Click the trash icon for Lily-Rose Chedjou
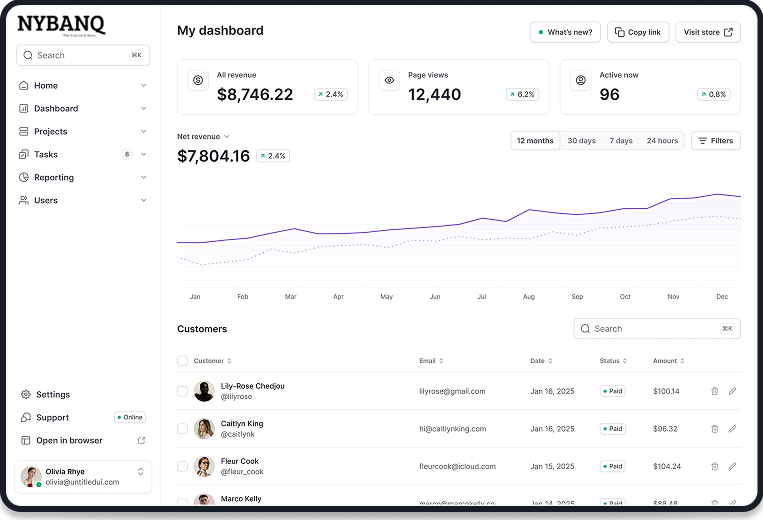This screenshot has height=520, width=763. coord(714,391)
